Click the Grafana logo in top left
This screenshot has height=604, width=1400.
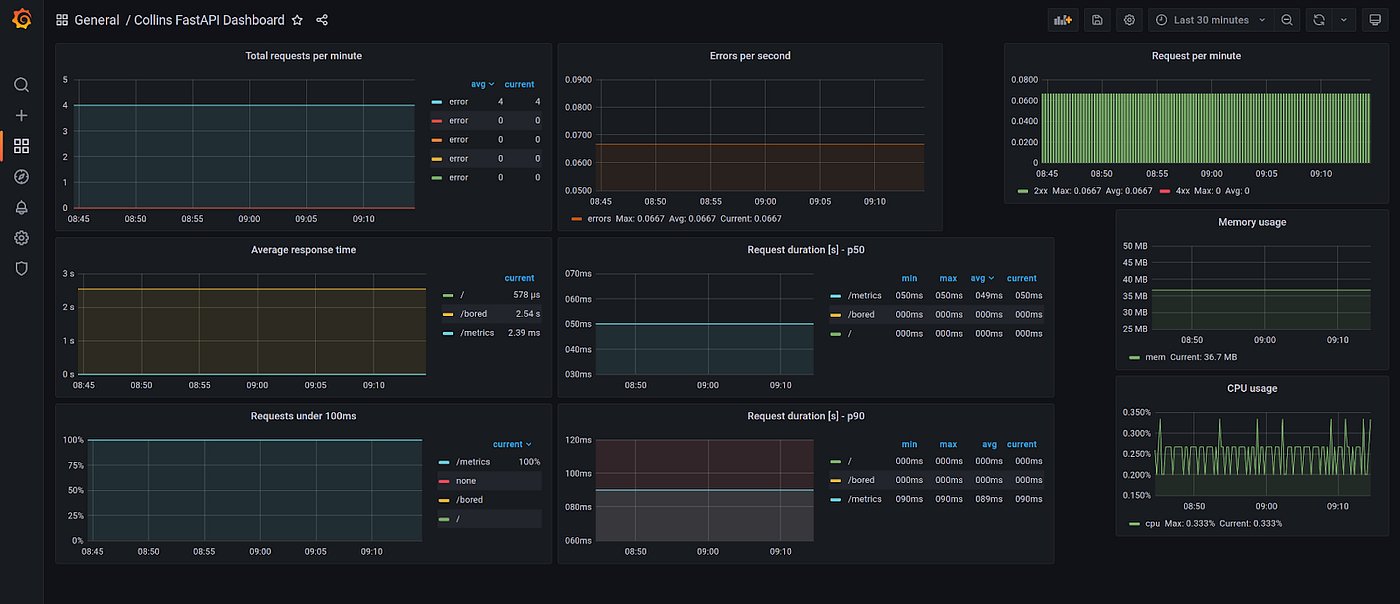[21, 19]
